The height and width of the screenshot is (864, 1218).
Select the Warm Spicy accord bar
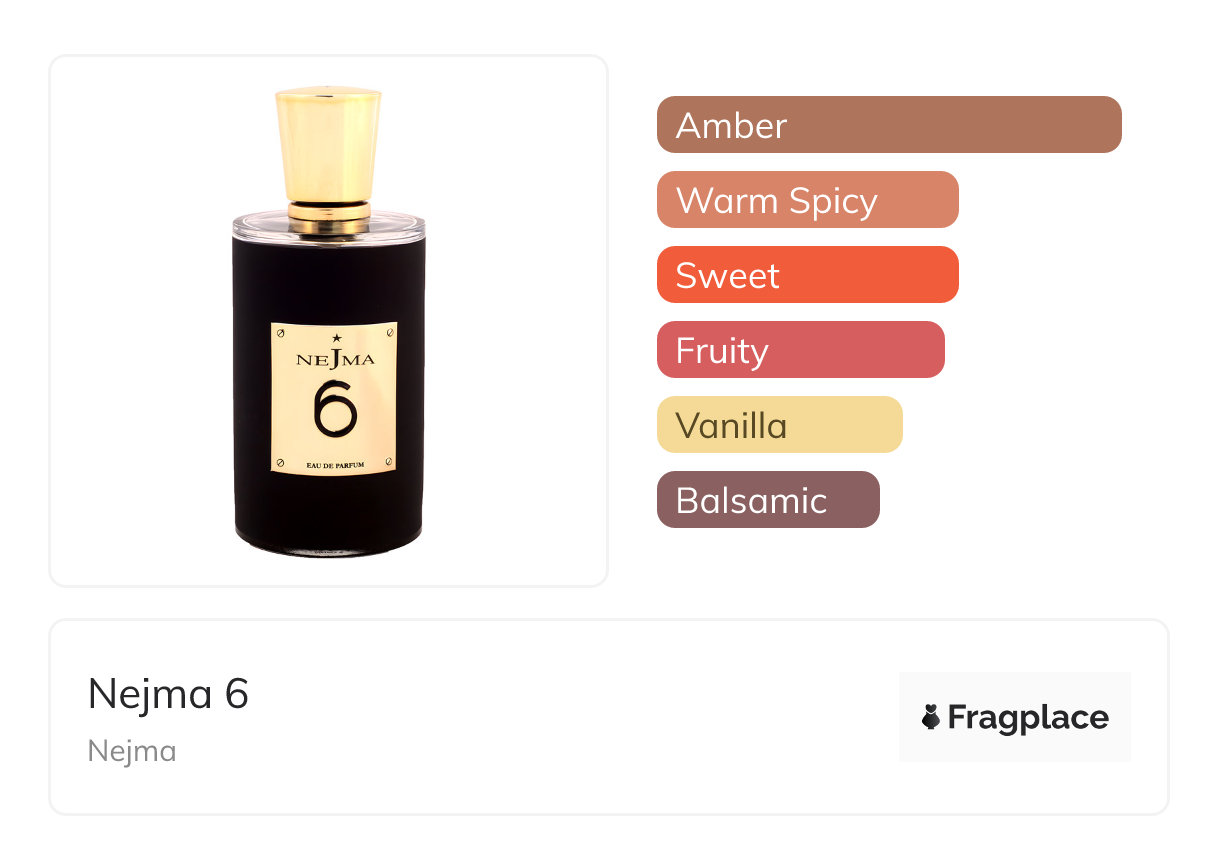point(808,199)
